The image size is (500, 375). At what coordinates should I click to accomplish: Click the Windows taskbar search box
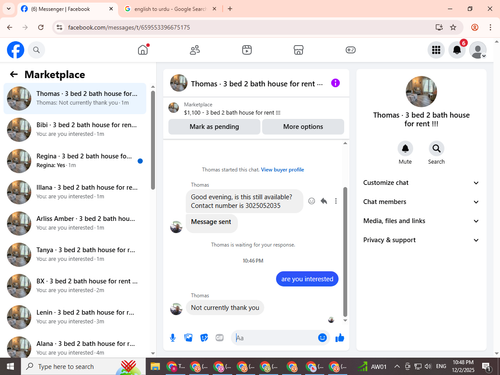83,367
